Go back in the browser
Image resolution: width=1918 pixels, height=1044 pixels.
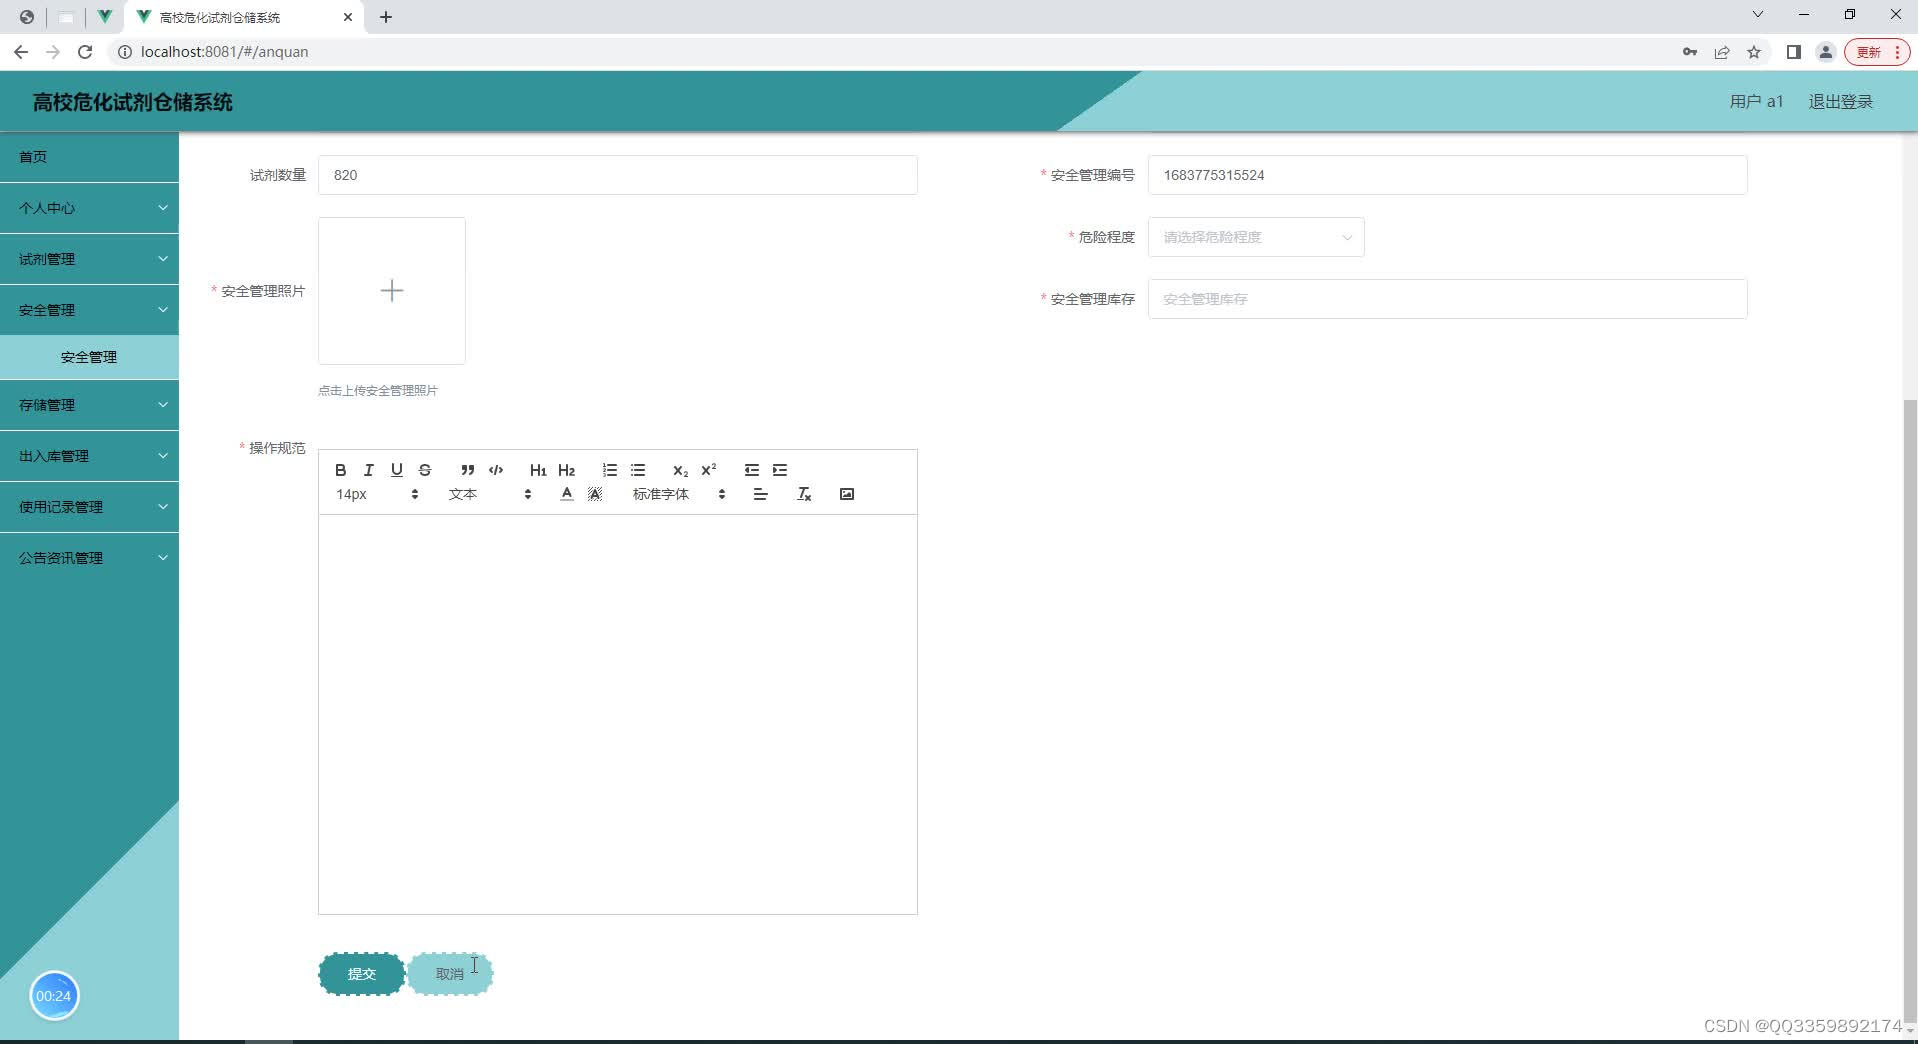tap(21, 52)
